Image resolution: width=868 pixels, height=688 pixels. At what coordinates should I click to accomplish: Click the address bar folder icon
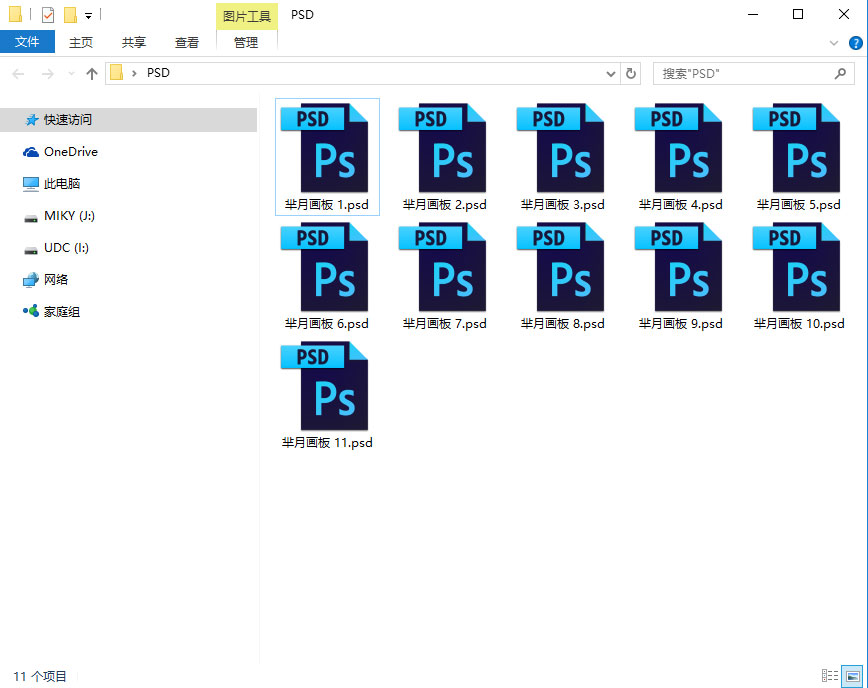click(x=116, y=73)
